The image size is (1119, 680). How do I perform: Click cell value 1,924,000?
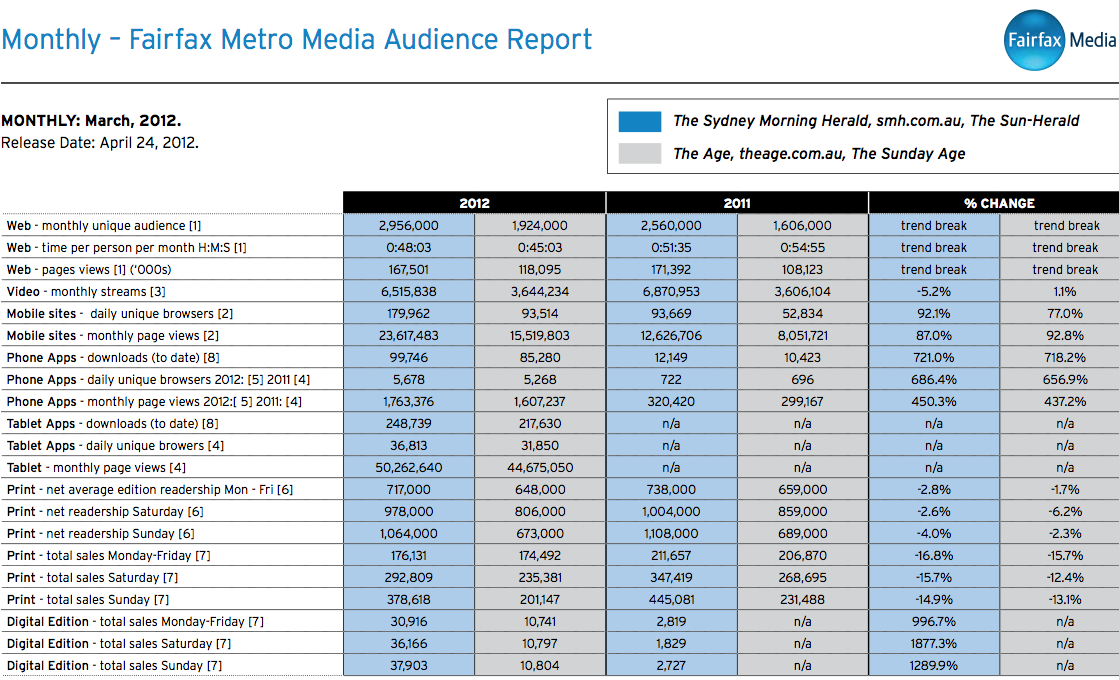pyautogui.click(x=540, y=225)
